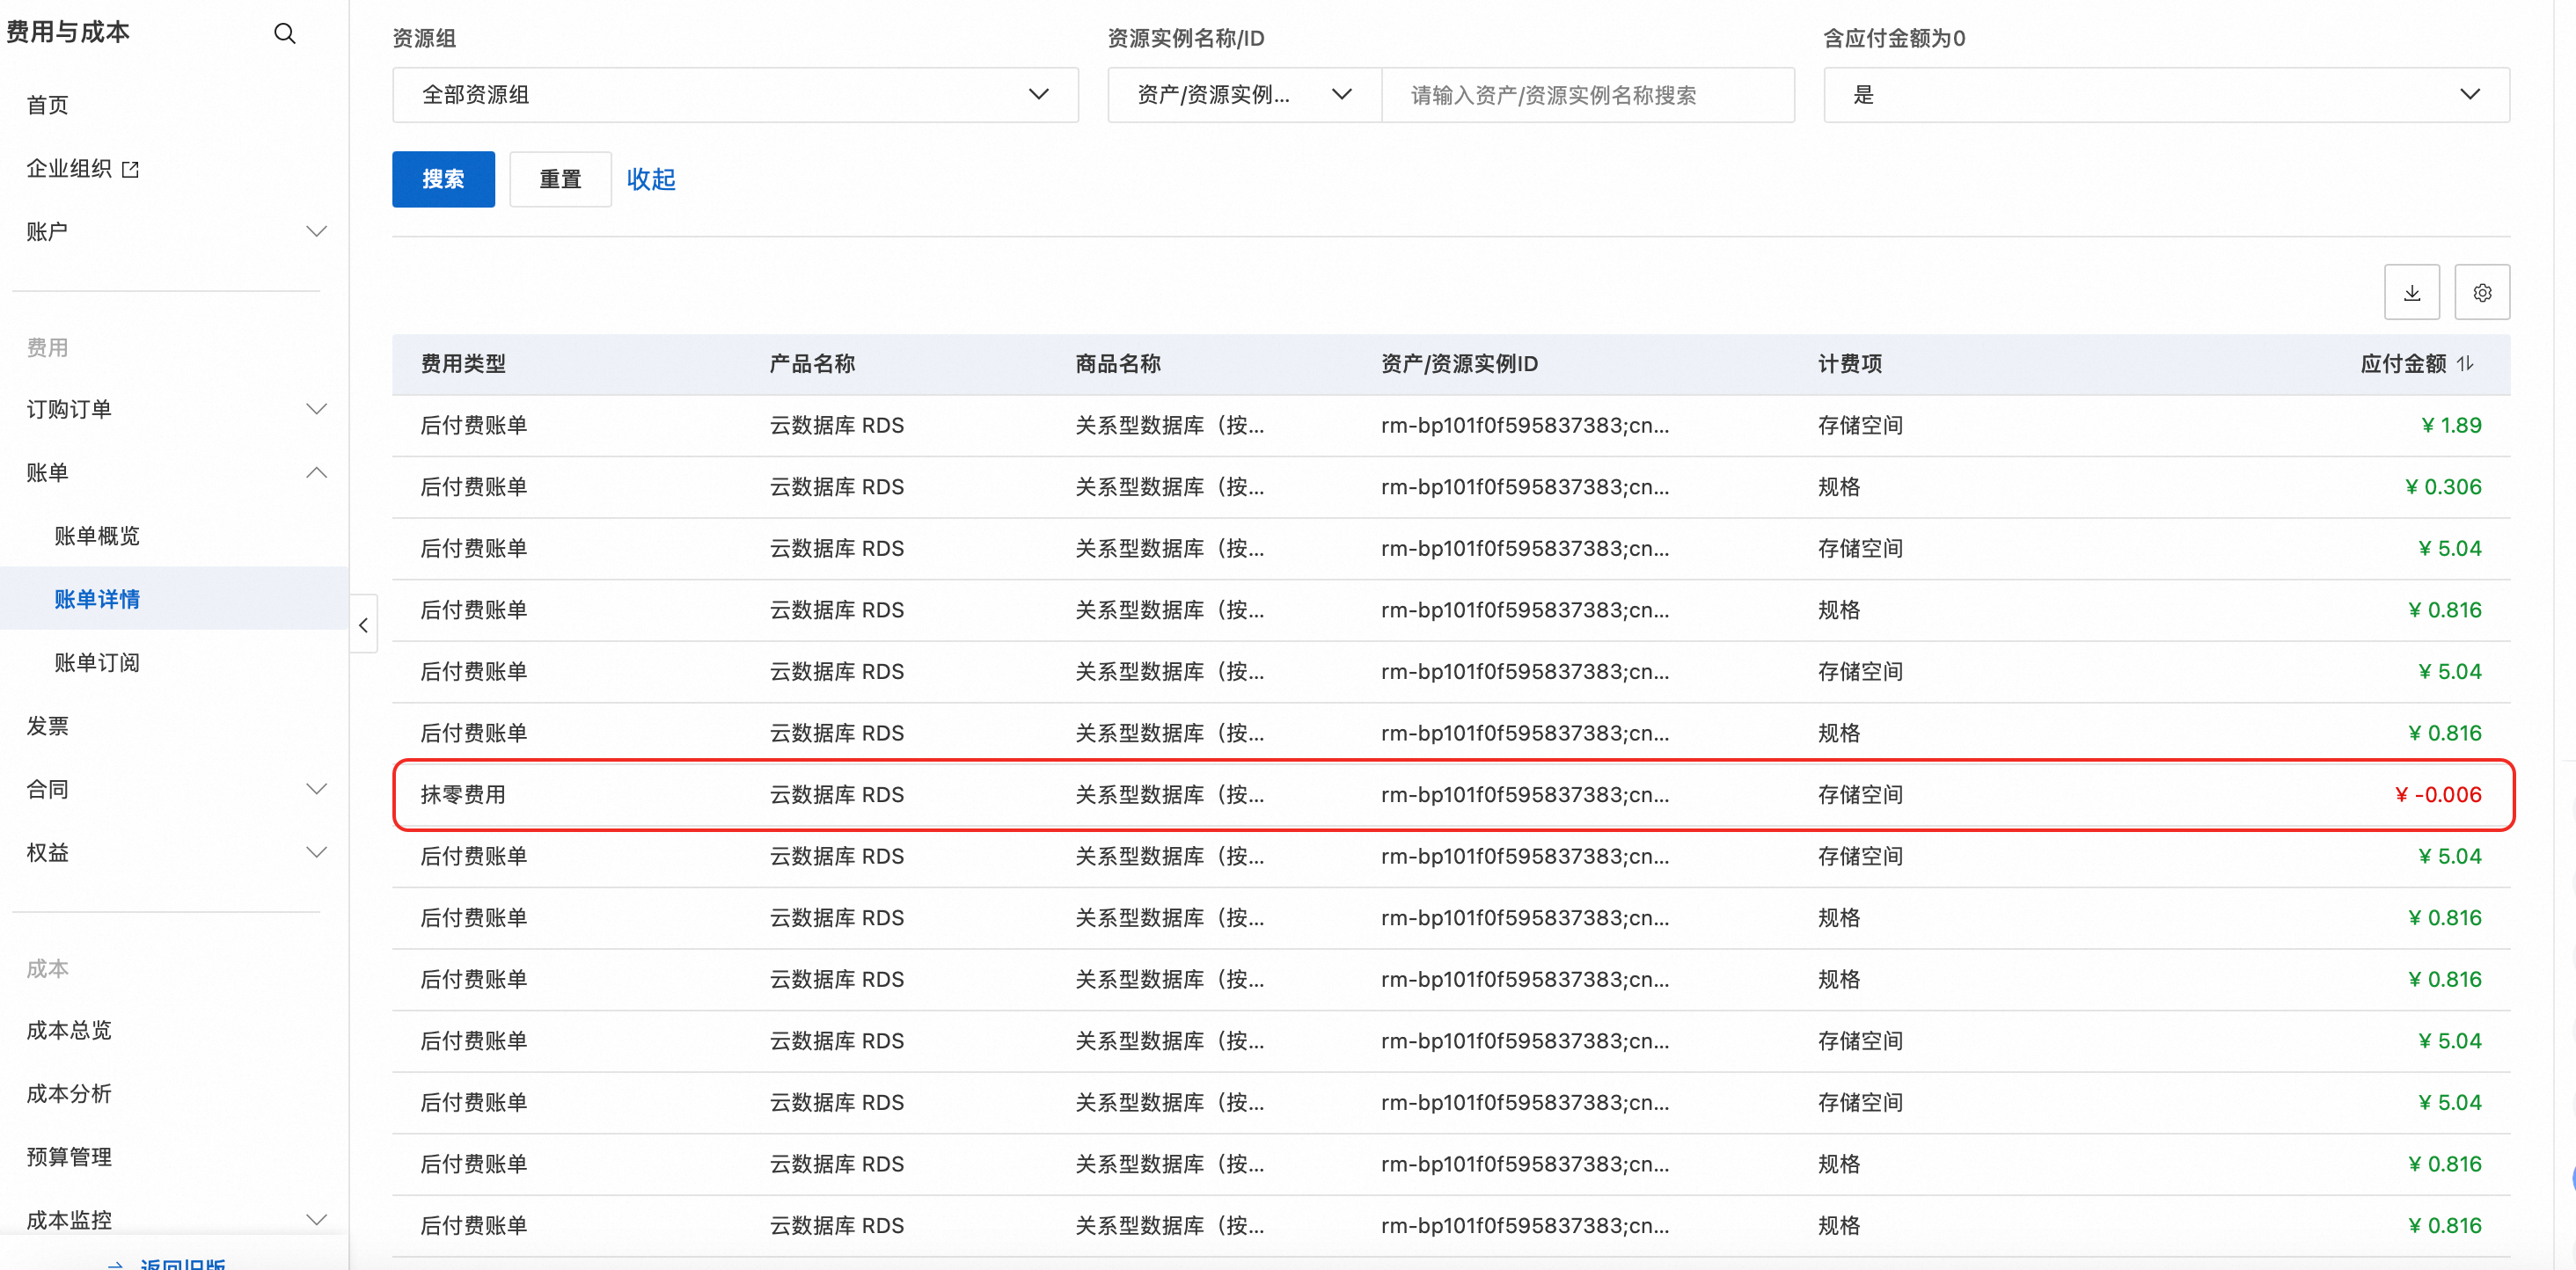
Task: Expand the 账户 menu chevron
Action: (316, 232)
